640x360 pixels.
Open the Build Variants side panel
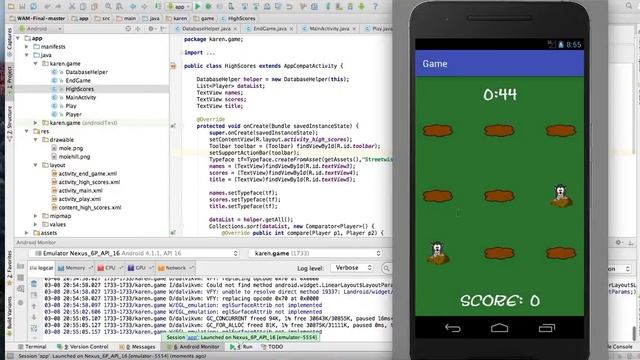(x=10, y=316)
